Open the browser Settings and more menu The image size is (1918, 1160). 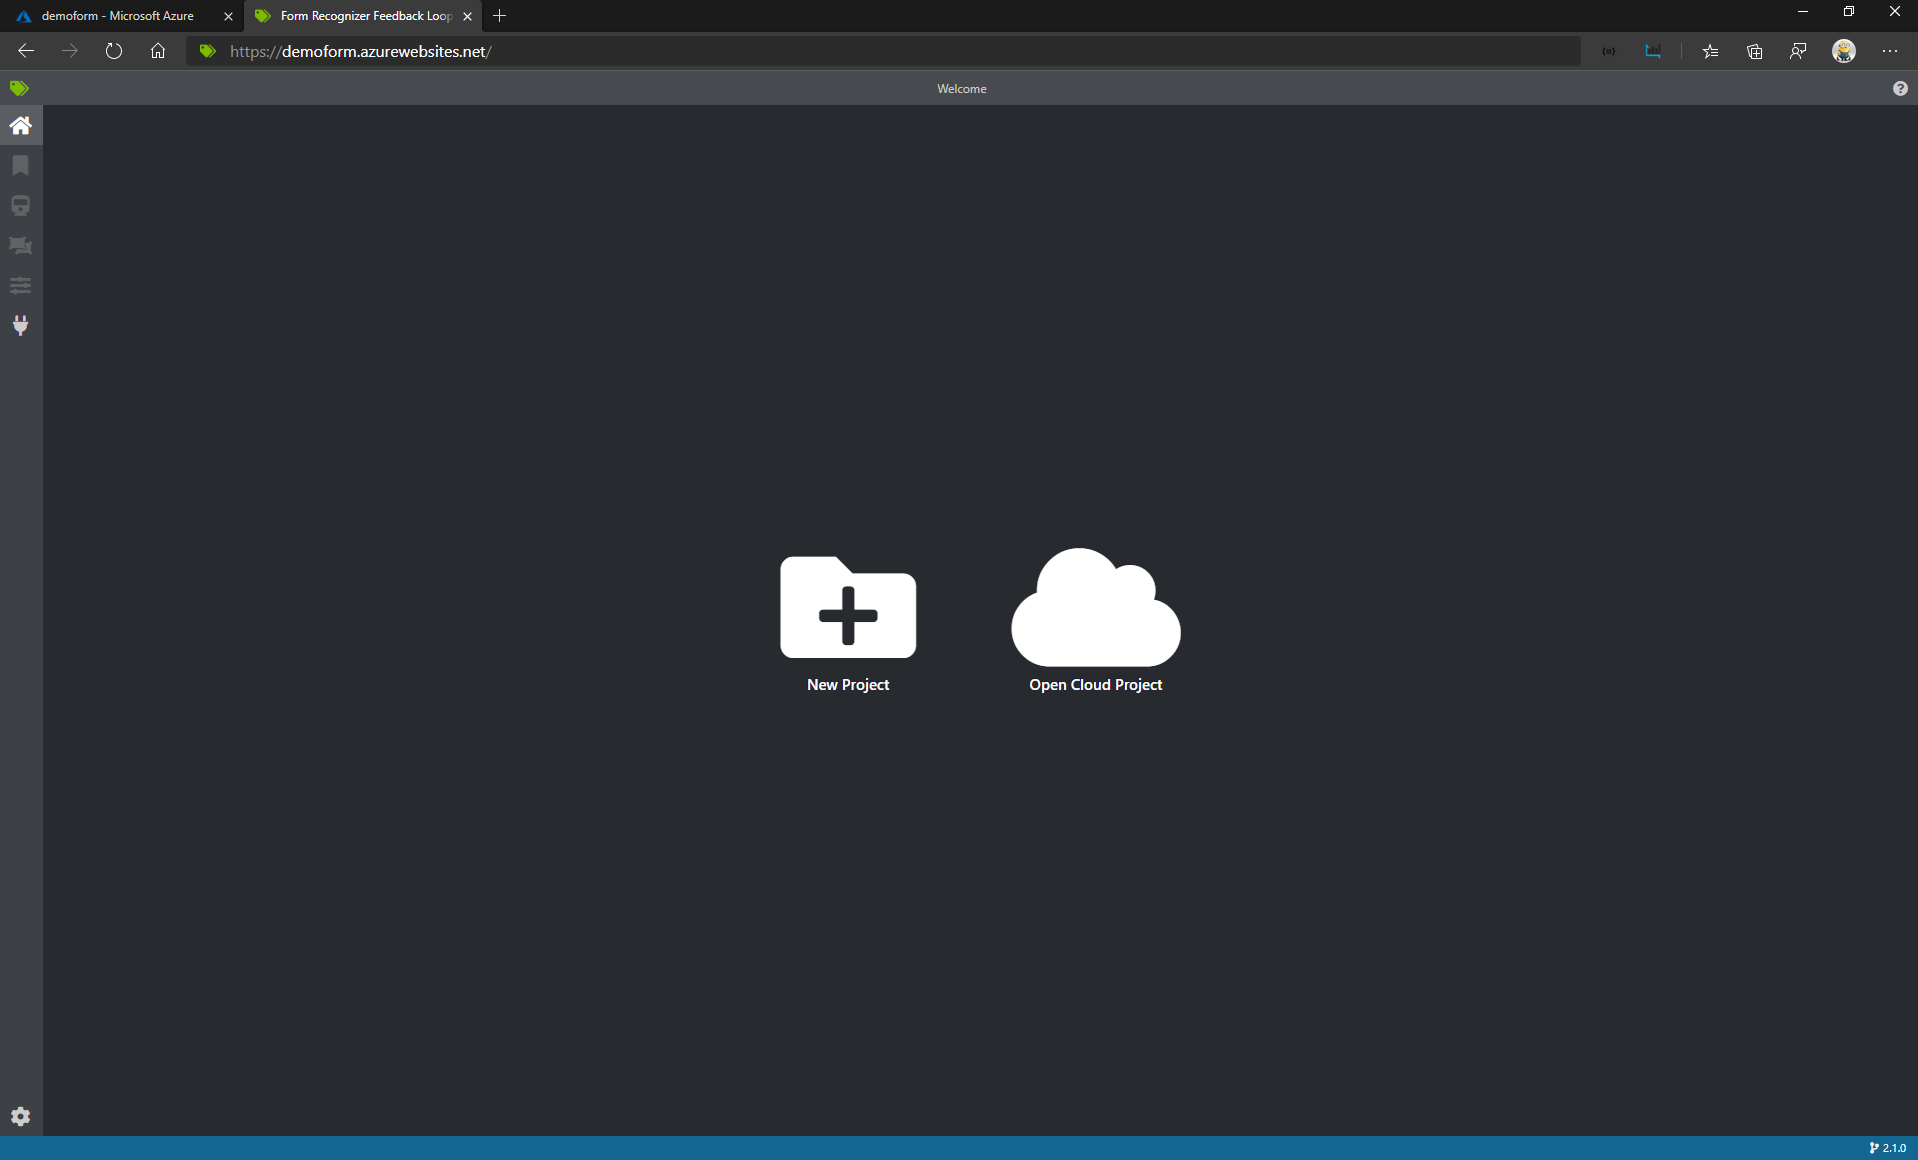click(1890, 51)
